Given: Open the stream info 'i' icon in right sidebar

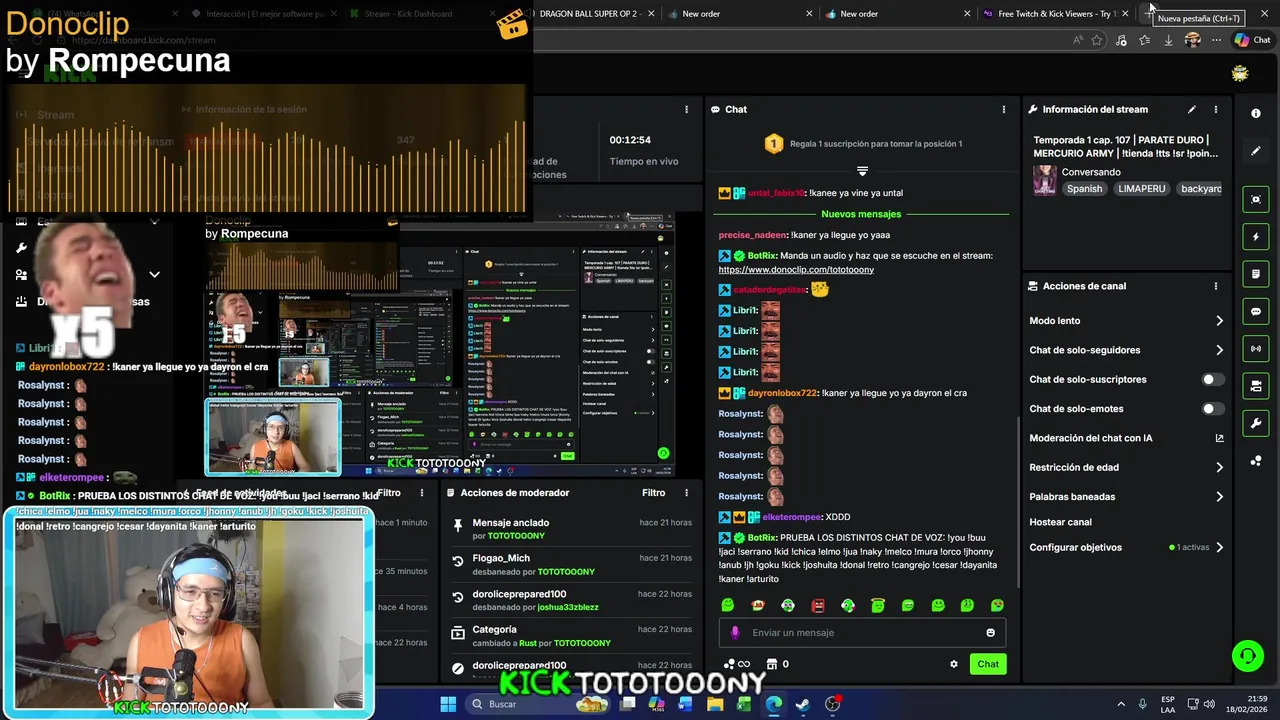Looking at the screenshot, I should pos(1256,113).
